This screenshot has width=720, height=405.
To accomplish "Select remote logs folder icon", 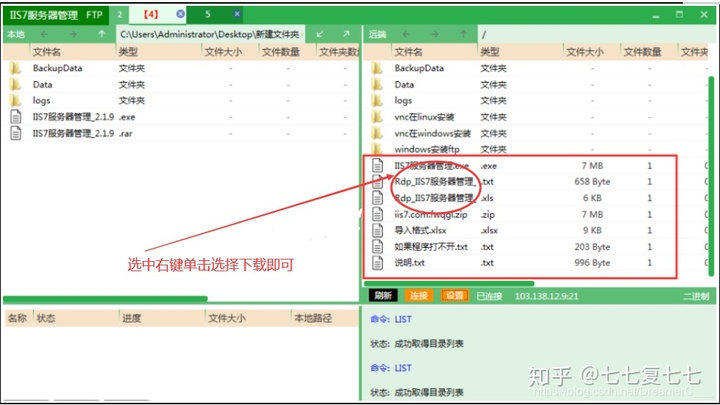I will (x=377, y=101).
